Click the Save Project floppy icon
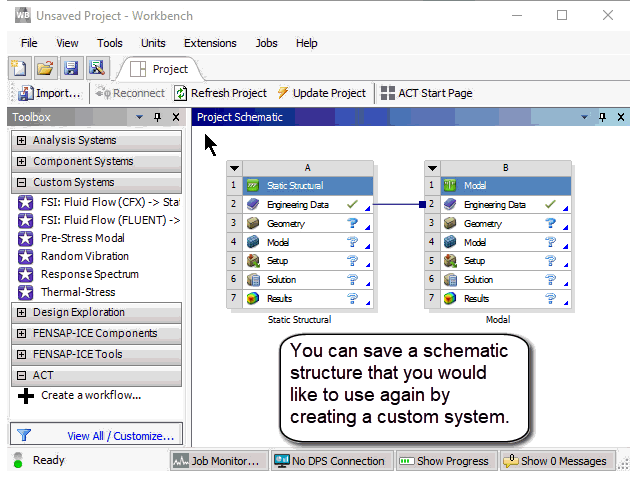Image resolution: width=640 pixels, height=480 pixels. [x=71, y=68]
